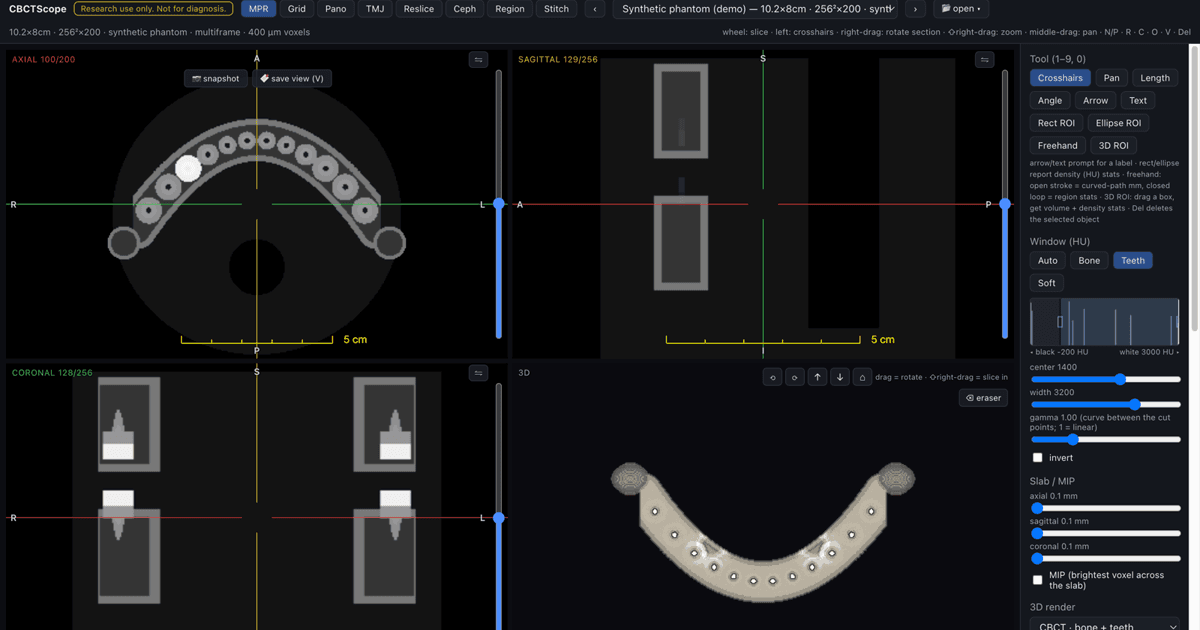Open the Ceph tab
This screenshot has width=1200, height=630.
465,9
